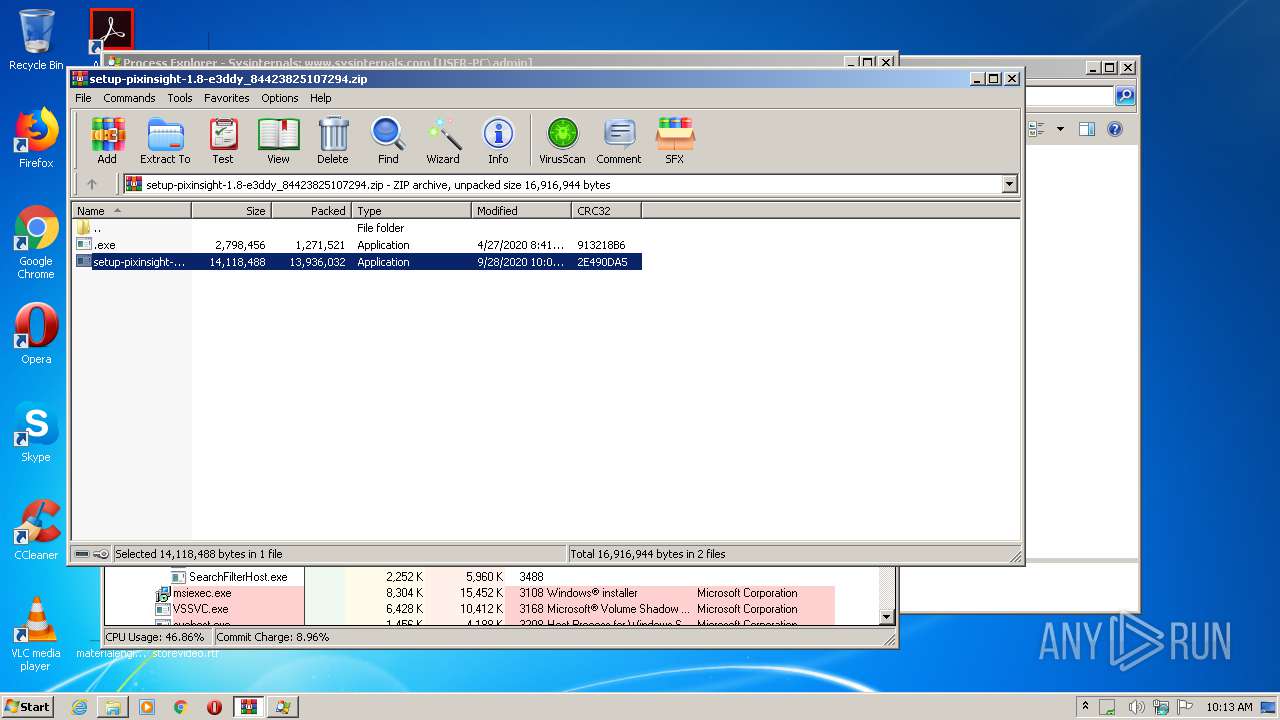Open Skype desktop shortcut
The image size is (1280, 720).
coord(36,432)
